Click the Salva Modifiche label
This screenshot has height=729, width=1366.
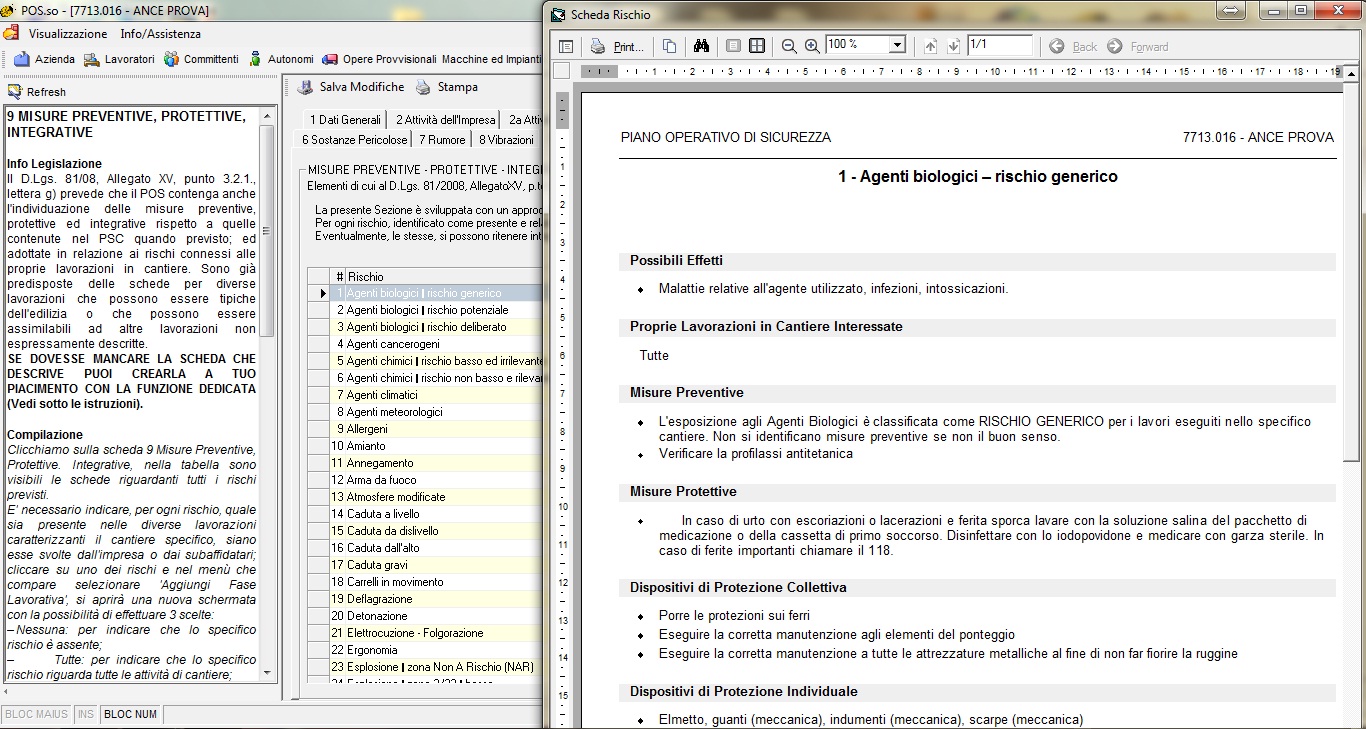(362, 87)
